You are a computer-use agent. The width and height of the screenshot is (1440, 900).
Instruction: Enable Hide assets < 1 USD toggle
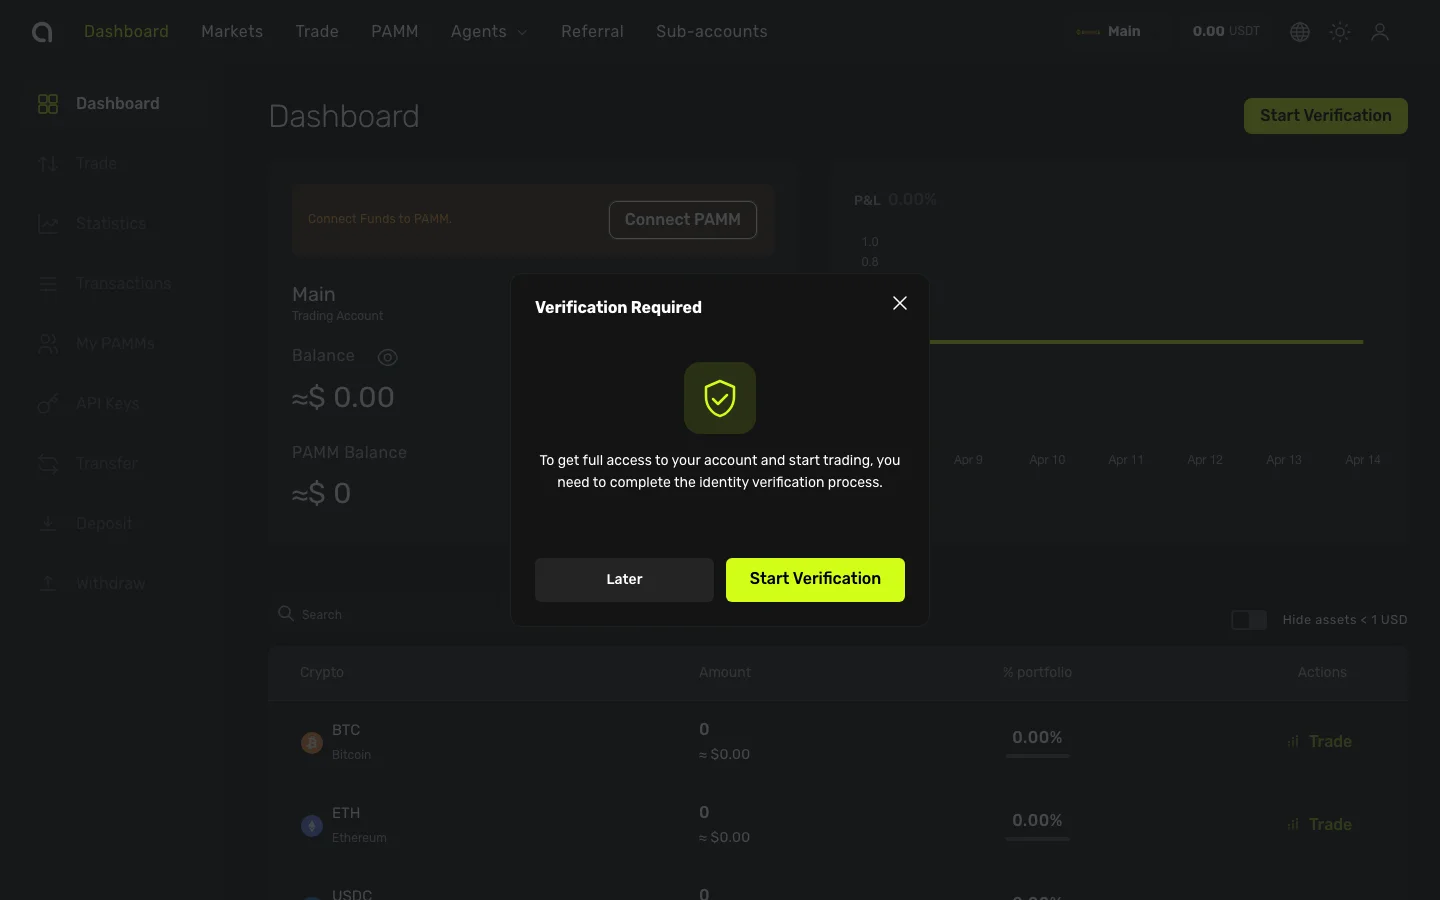(x=1249, y=620)
